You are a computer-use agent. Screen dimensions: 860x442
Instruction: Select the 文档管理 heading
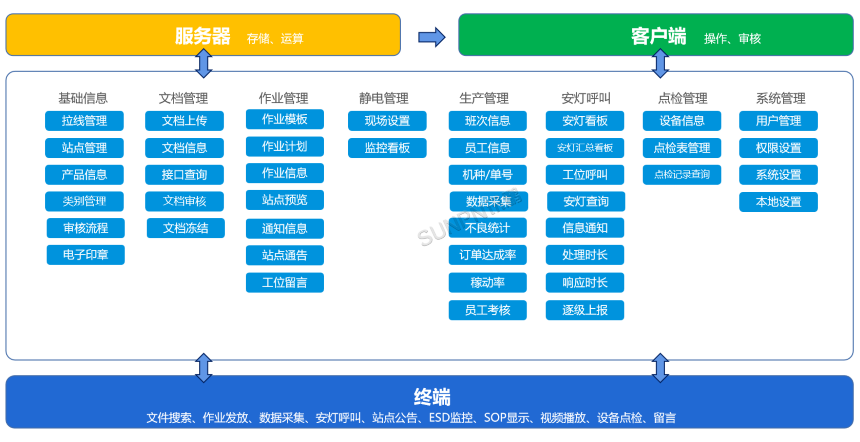click(x=183, y=98)
